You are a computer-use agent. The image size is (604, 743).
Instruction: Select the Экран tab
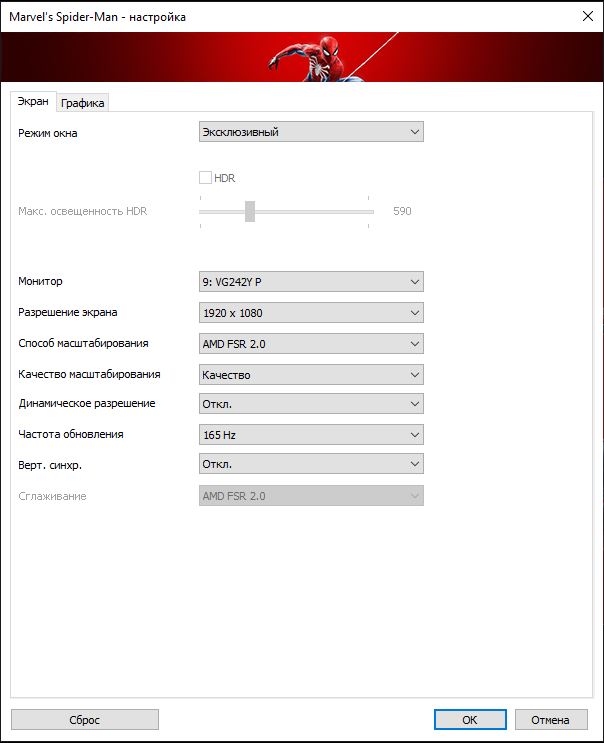coord(33,102)
